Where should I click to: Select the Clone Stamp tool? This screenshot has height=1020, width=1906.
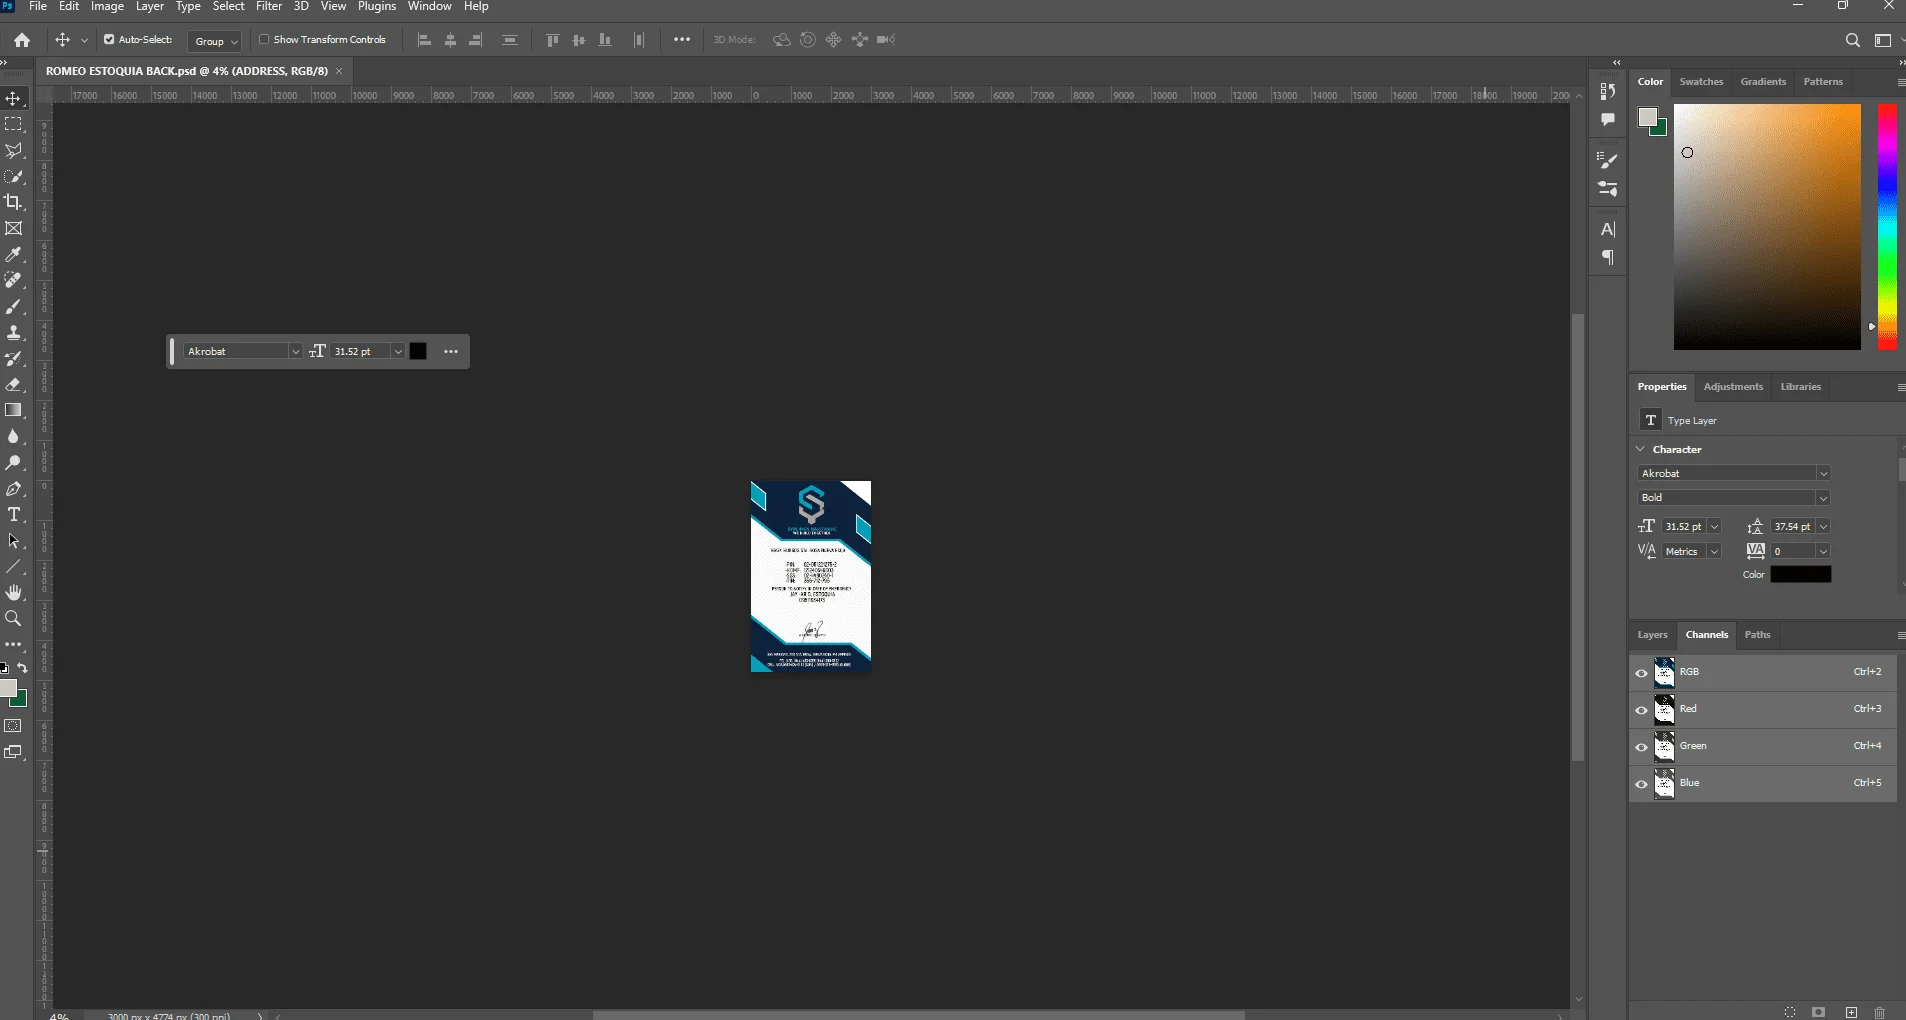click(14, 333)
